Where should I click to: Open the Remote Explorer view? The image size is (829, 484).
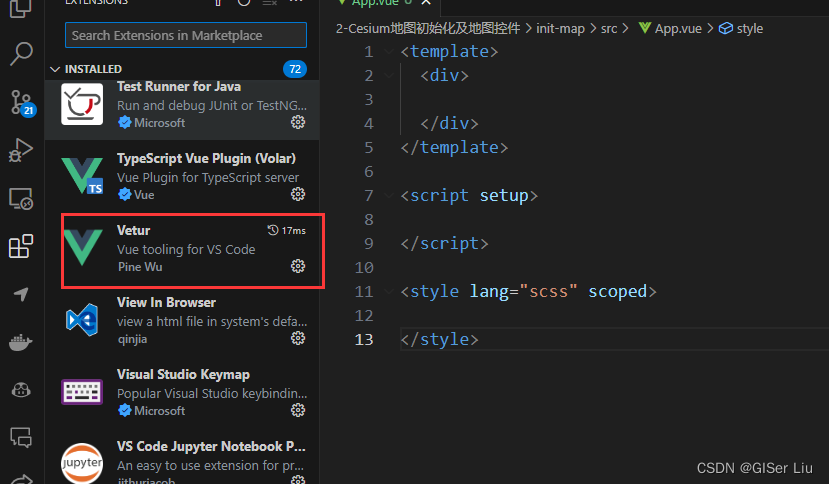[21, 199]
